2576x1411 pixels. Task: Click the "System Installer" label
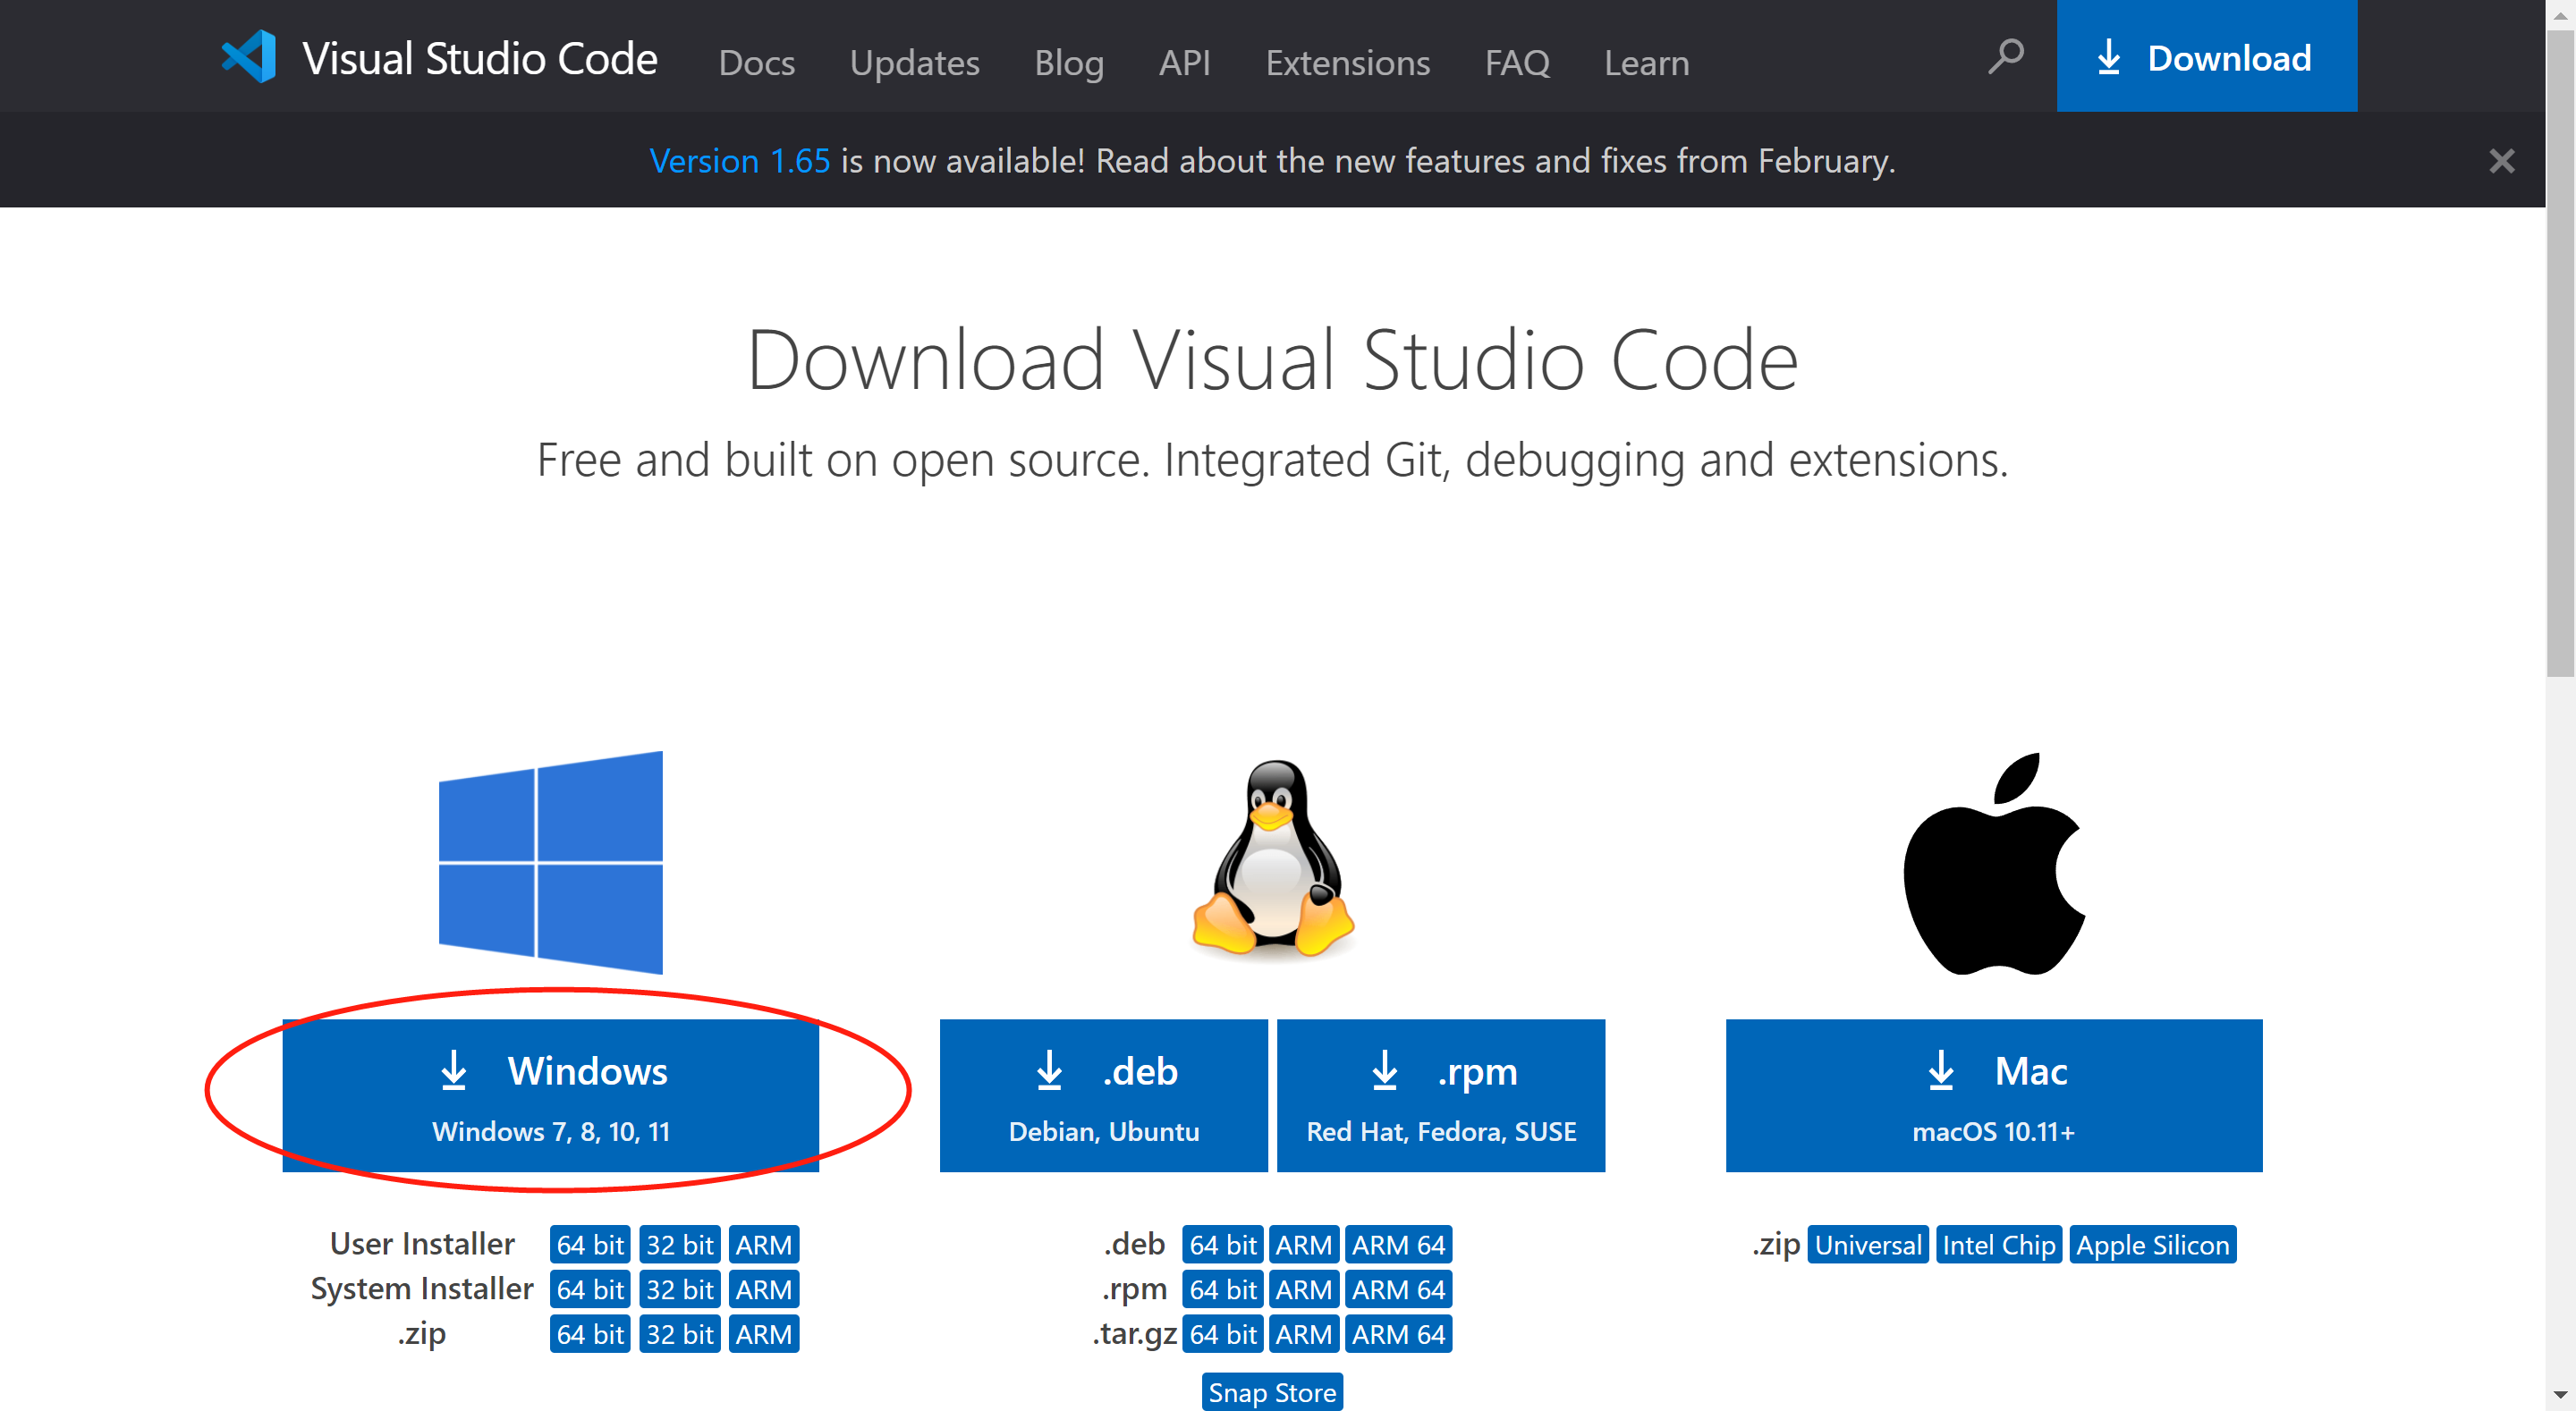[x=422, y=1289]
